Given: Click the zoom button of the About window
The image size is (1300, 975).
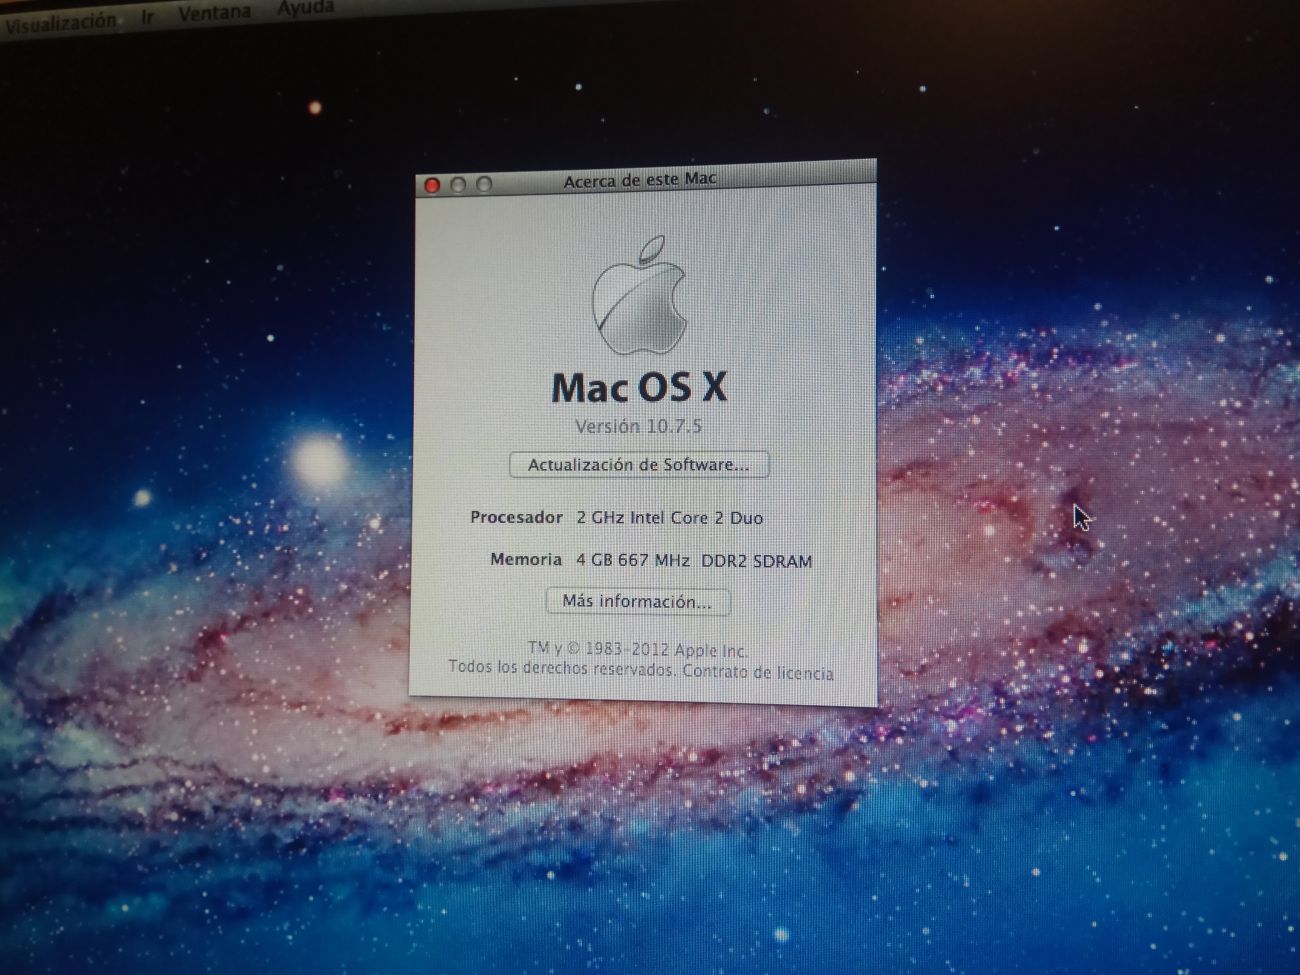Looking at the screenshot, I should (484, 184).
